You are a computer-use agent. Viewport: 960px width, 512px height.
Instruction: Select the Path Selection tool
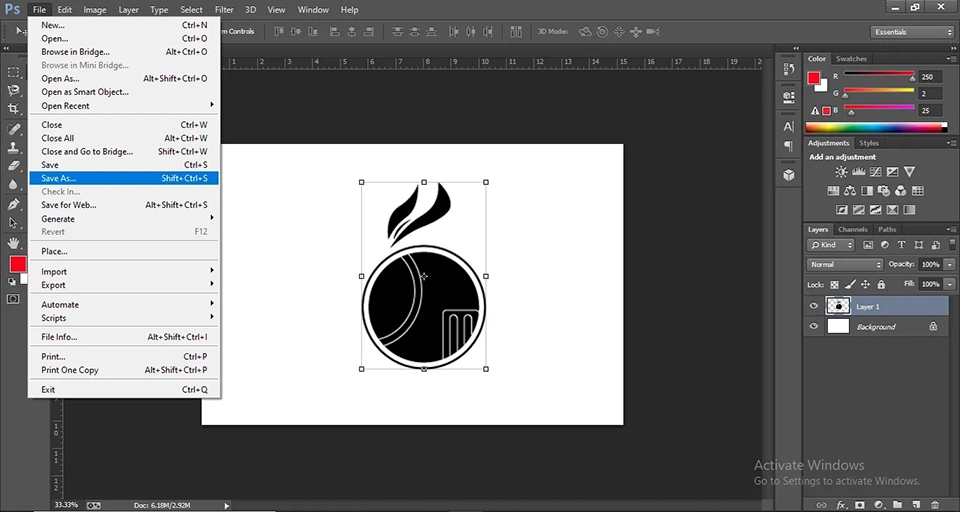13,223
